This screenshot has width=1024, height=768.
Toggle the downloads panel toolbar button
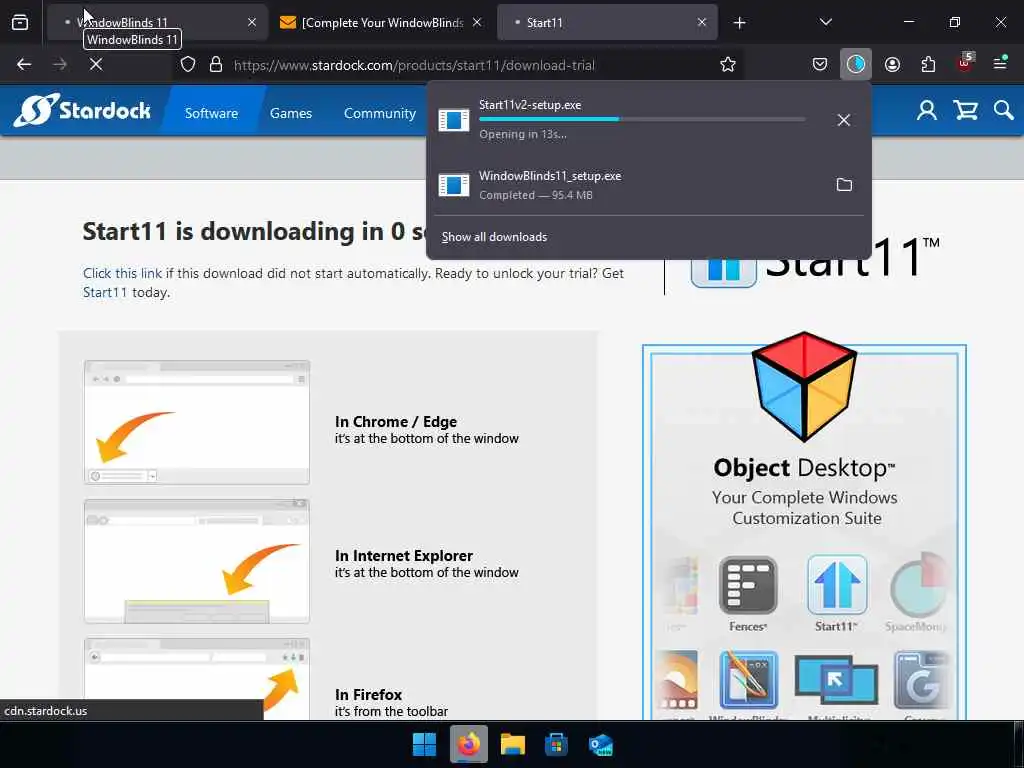pos(856,64)
